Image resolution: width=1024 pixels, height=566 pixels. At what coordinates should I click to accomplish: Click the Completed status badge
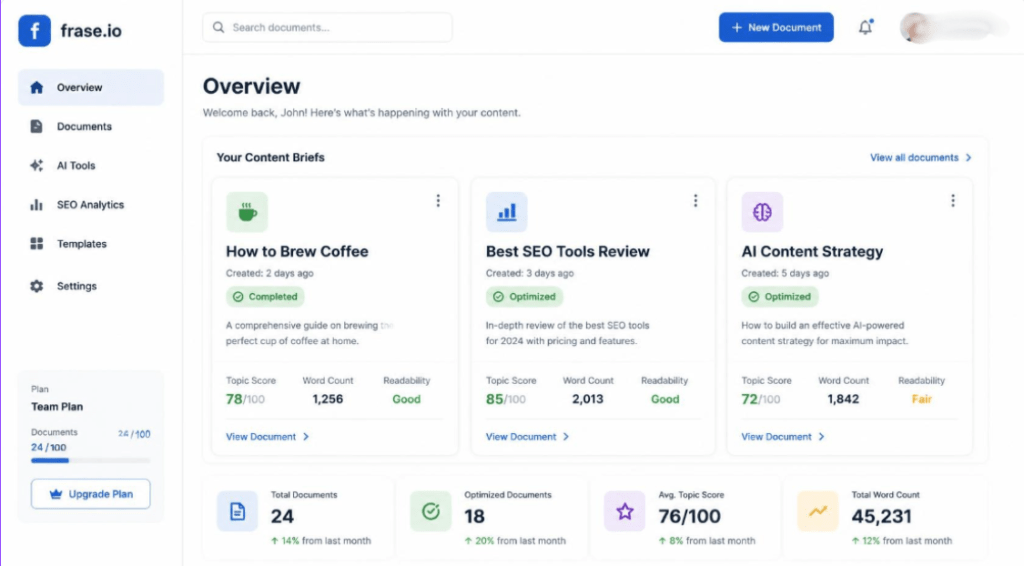[265, 297]
